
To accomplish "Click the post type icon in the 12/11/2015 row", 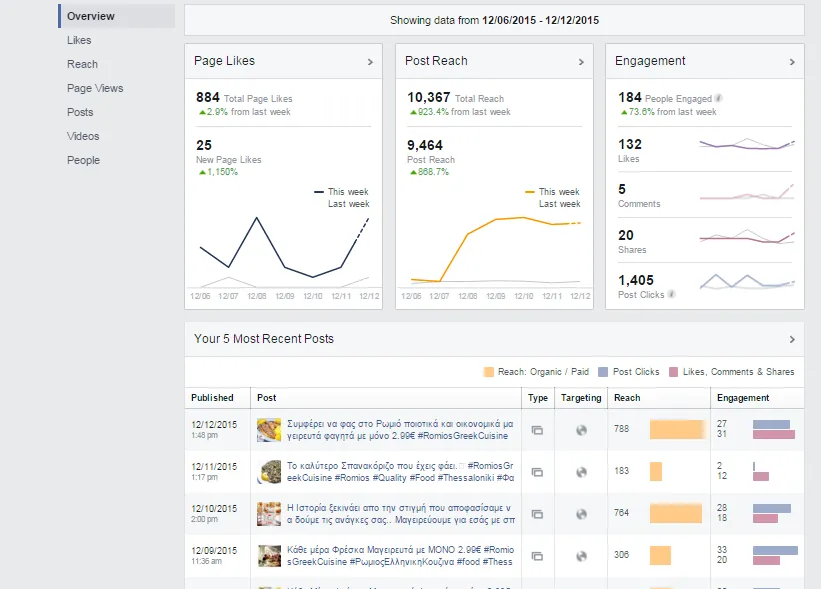I will (537, 472).
